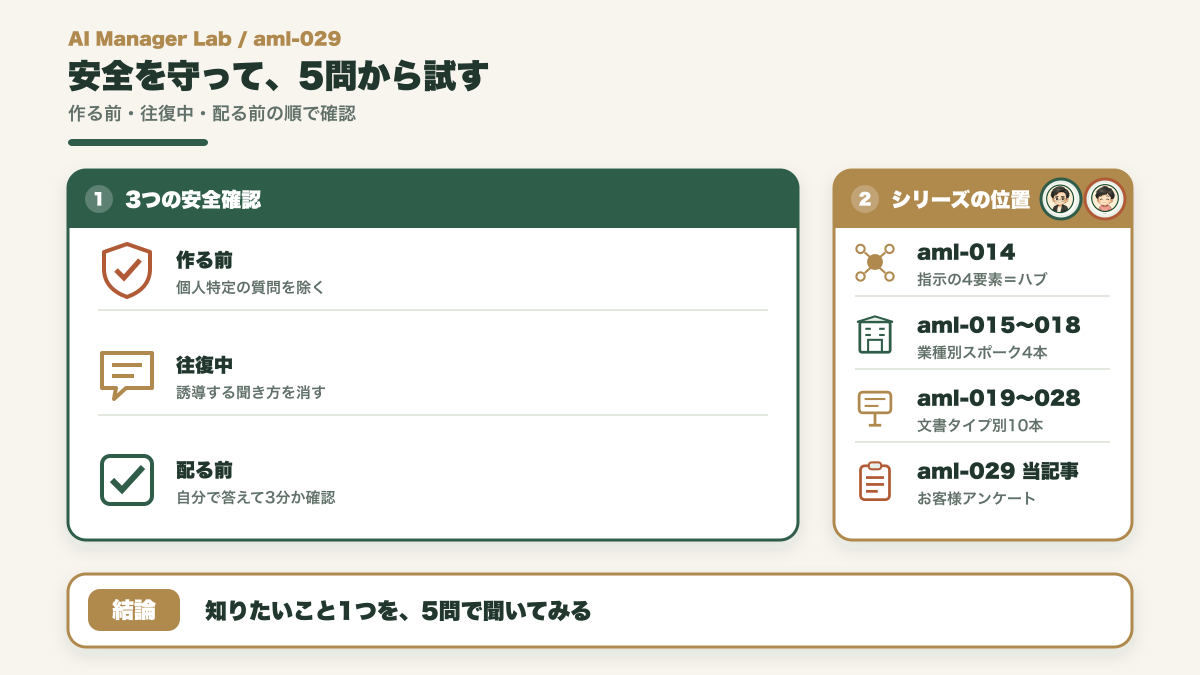Click the aml-019〜028 entry title
This screenshot has width=1200, height=675.
(x=999, y=398)
